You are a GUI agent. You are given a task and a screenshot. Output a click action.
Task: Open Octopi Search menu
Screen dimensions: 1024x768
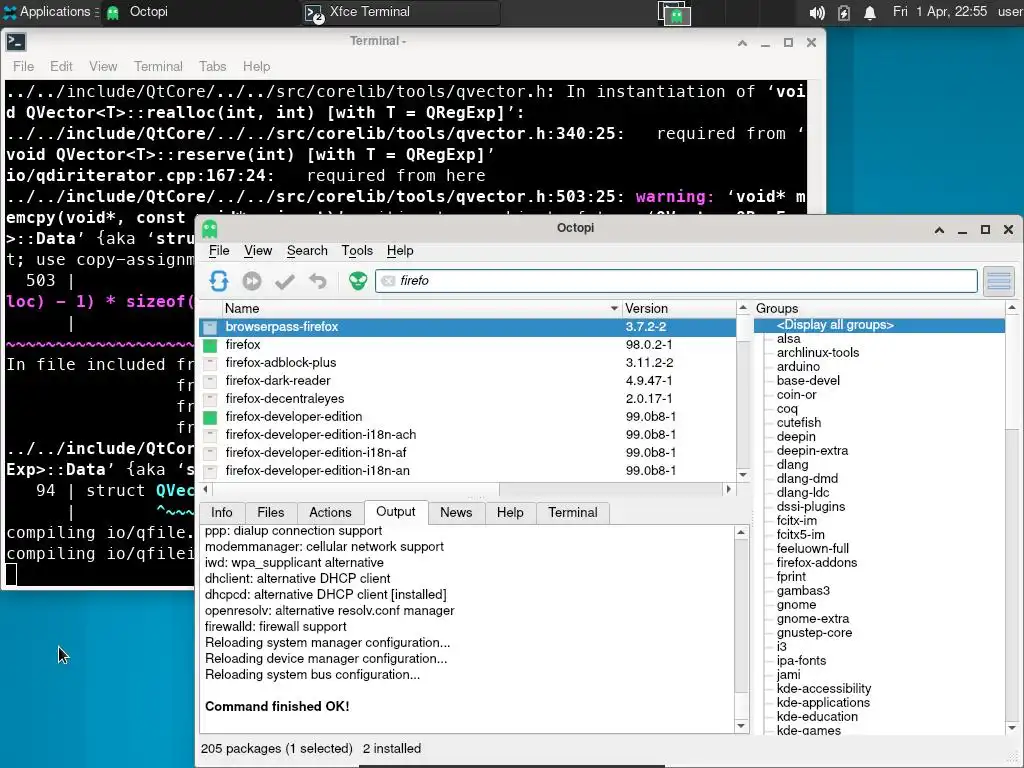point(307,251)
